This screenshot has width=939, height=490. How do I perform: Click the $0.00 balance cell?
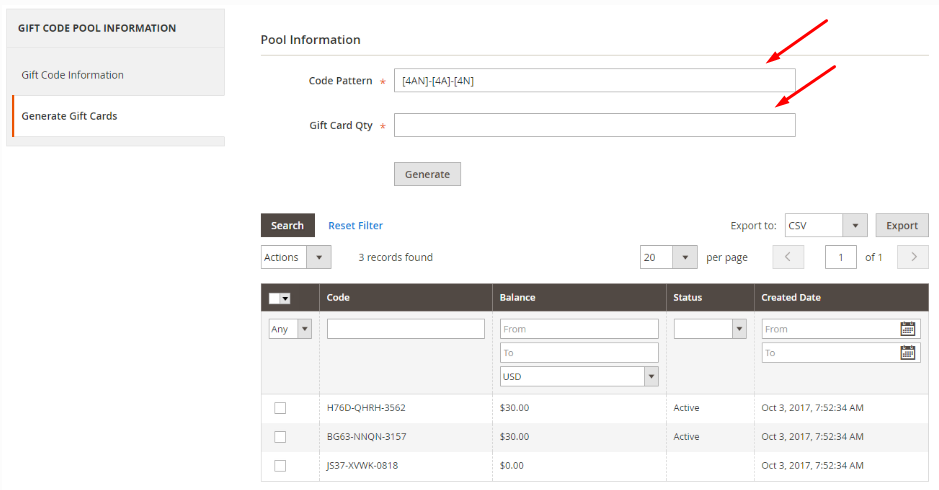(511, 465)
